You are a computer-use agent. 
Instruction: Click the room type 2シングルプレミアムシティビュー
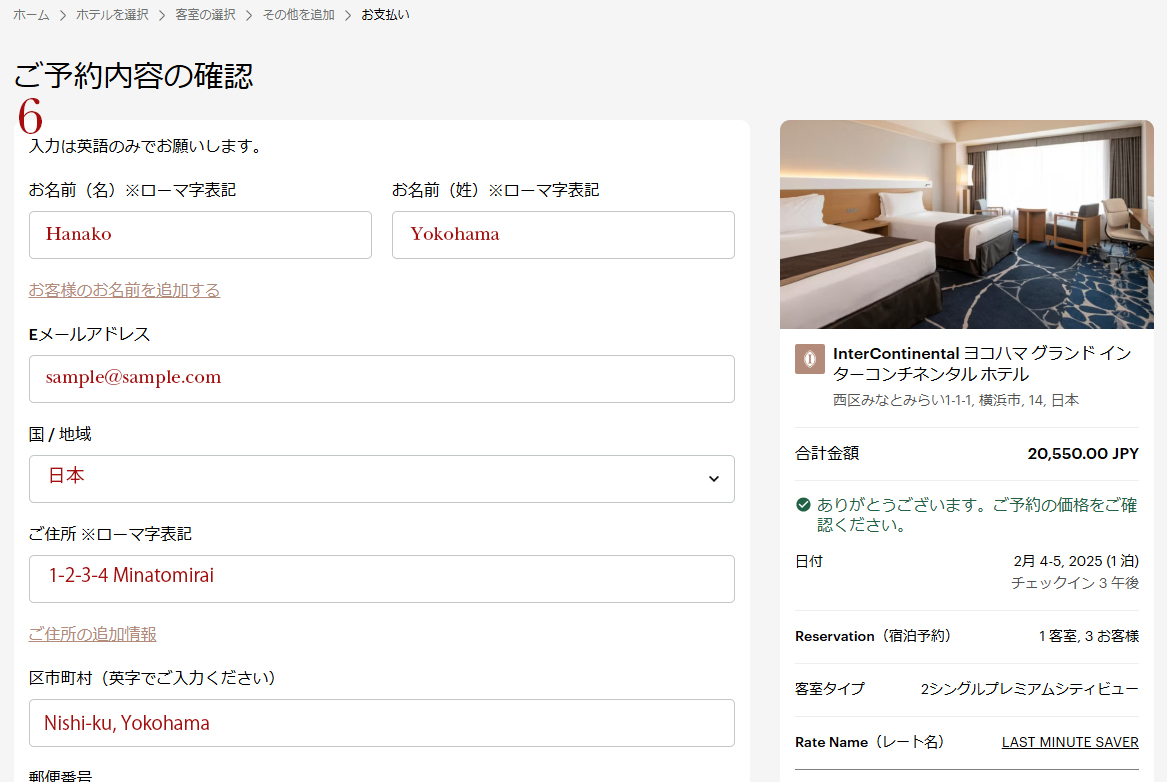1029,689
